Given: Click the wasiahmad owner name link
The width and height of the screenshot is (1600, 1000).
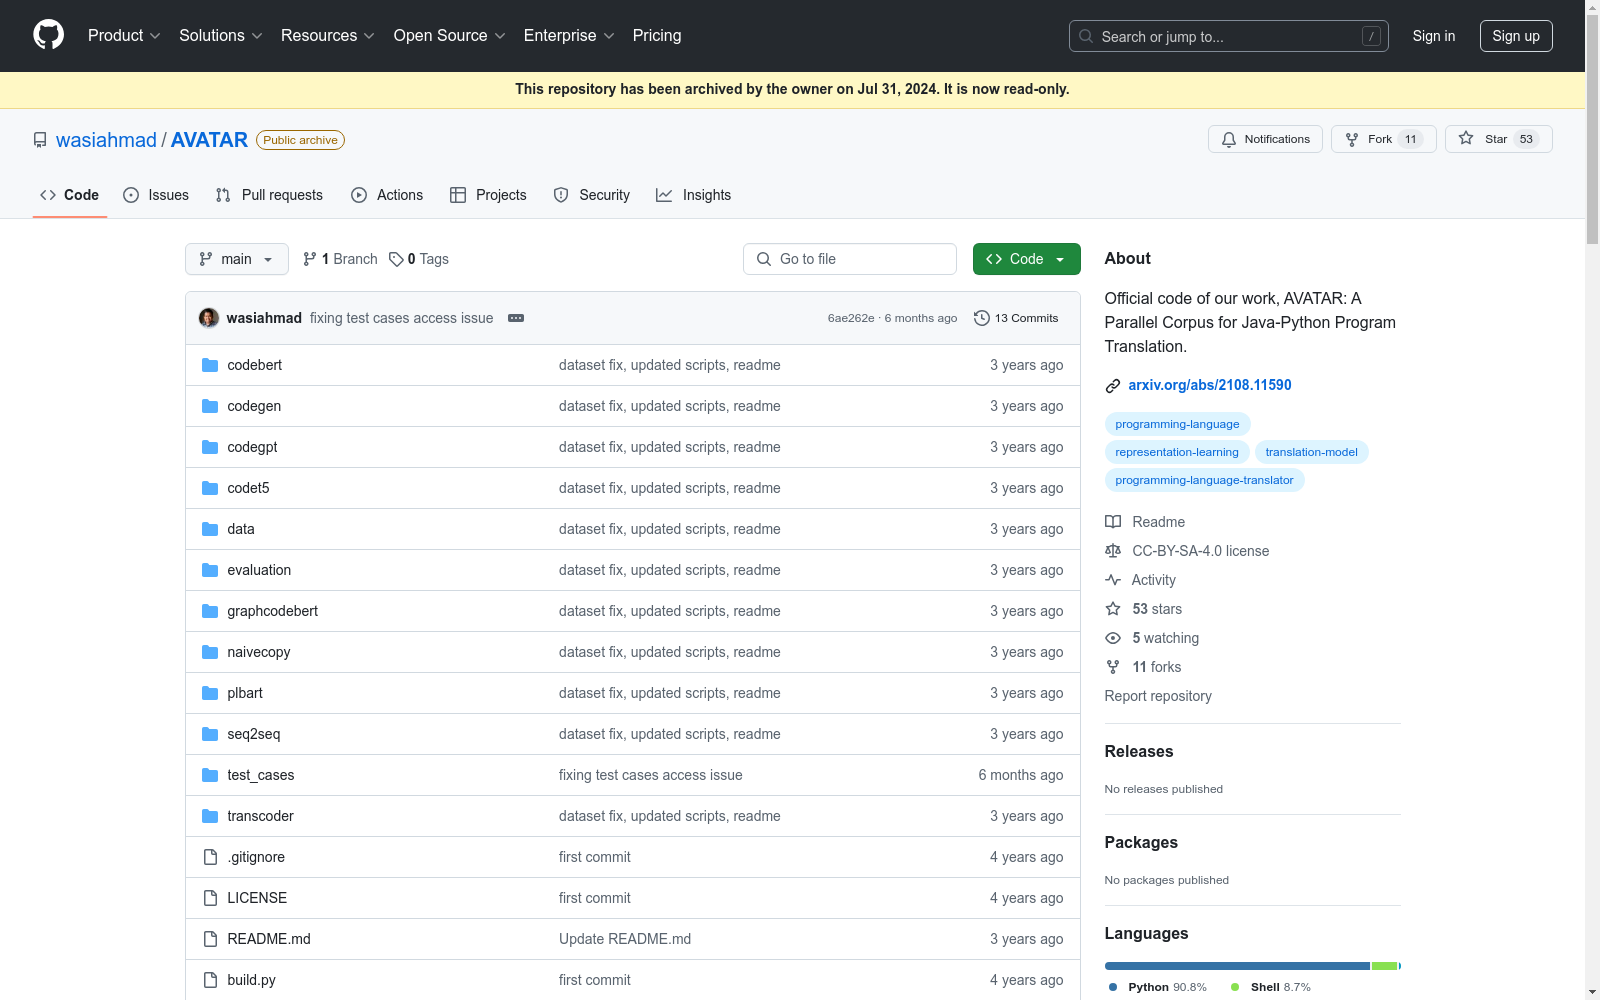Looking at the screenshot, I should pyautogui.click(x=106, y=140).
